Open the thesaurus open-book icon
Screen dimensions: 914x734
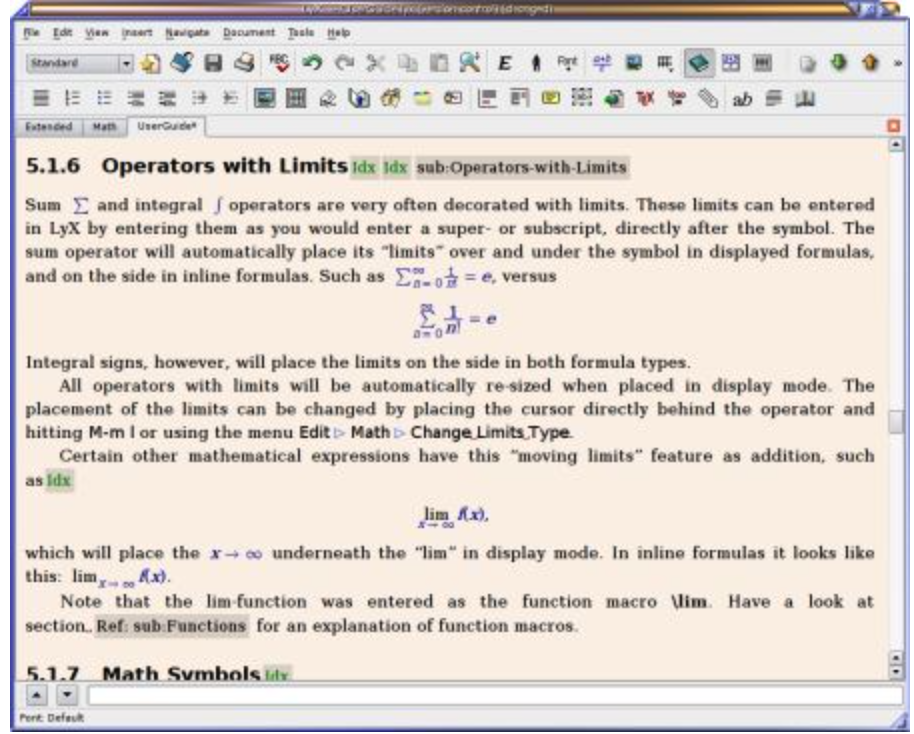coord(804,98)
